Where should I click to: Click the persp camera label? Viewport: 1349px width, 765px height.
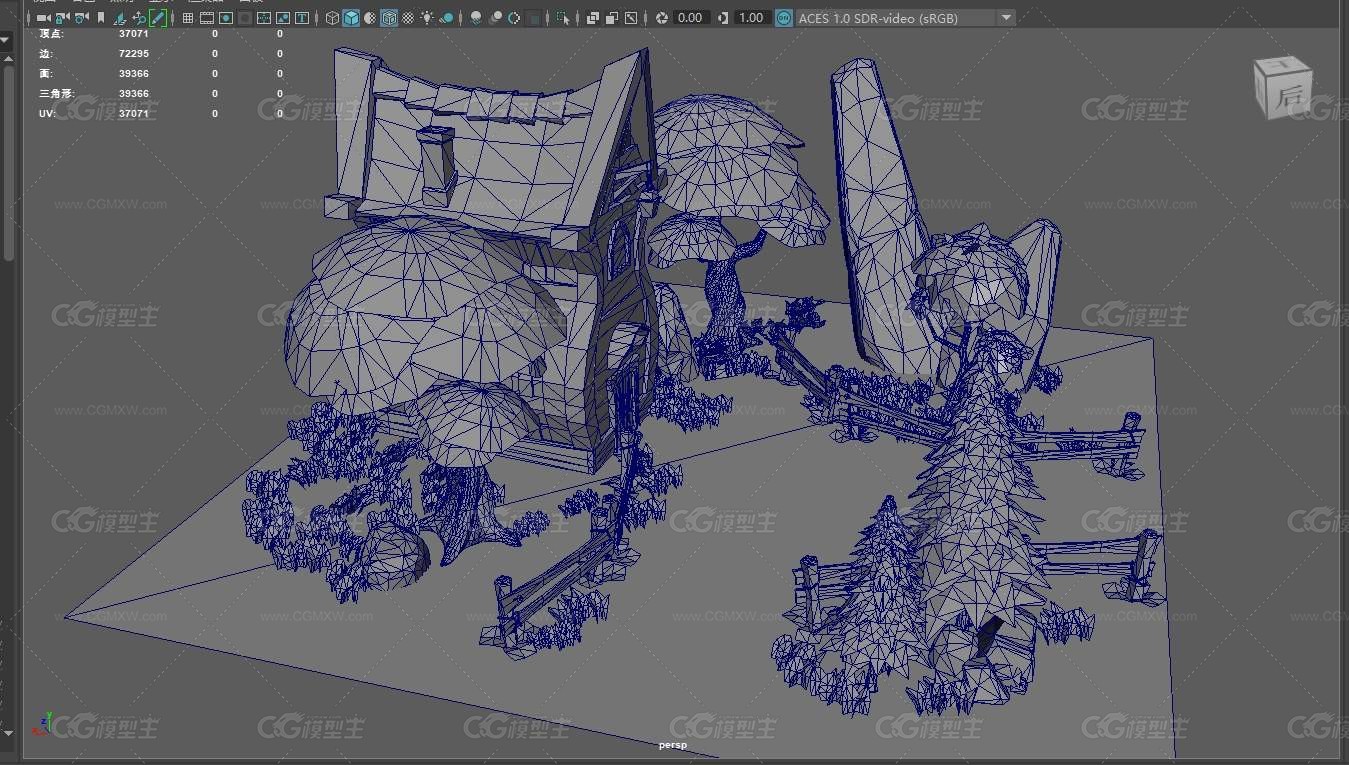tap(673, 745)
